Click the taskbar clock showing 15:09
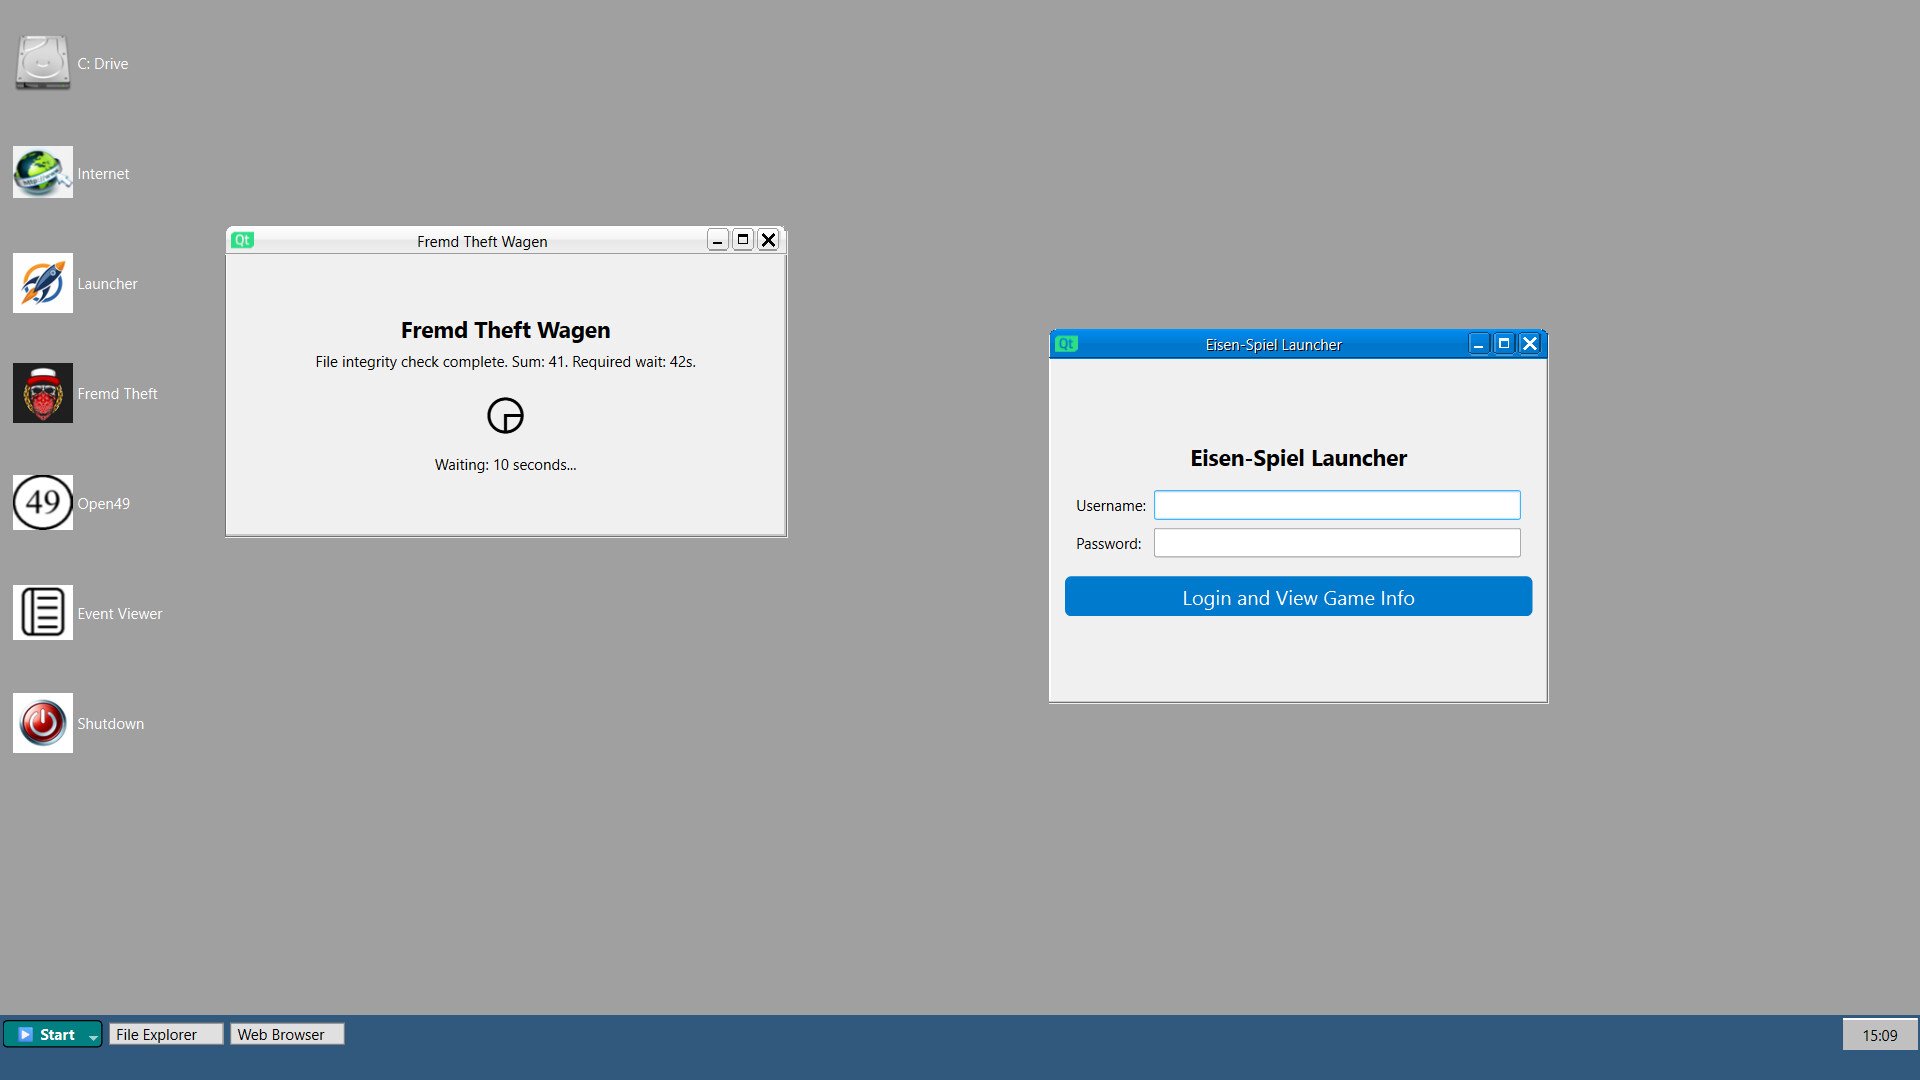 pyautogui.click(x=1881, y=1034)
